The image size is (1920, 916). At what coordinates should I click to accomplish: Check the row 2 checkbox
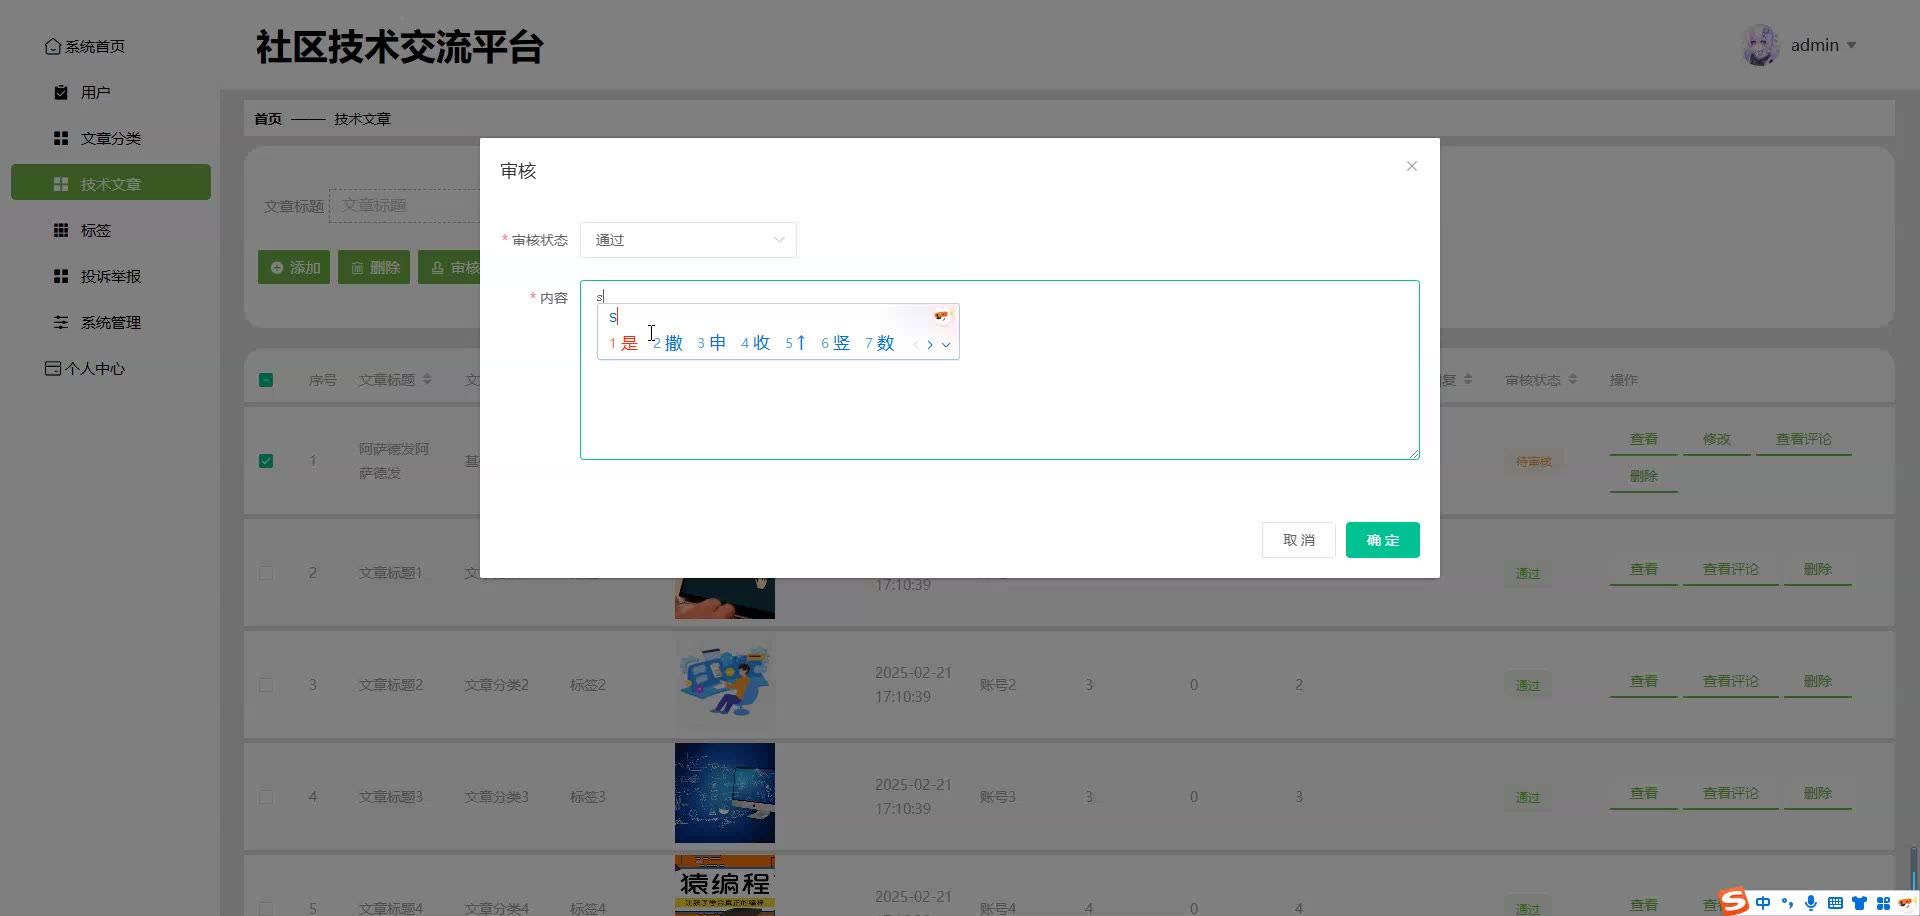tap(266, 573)
